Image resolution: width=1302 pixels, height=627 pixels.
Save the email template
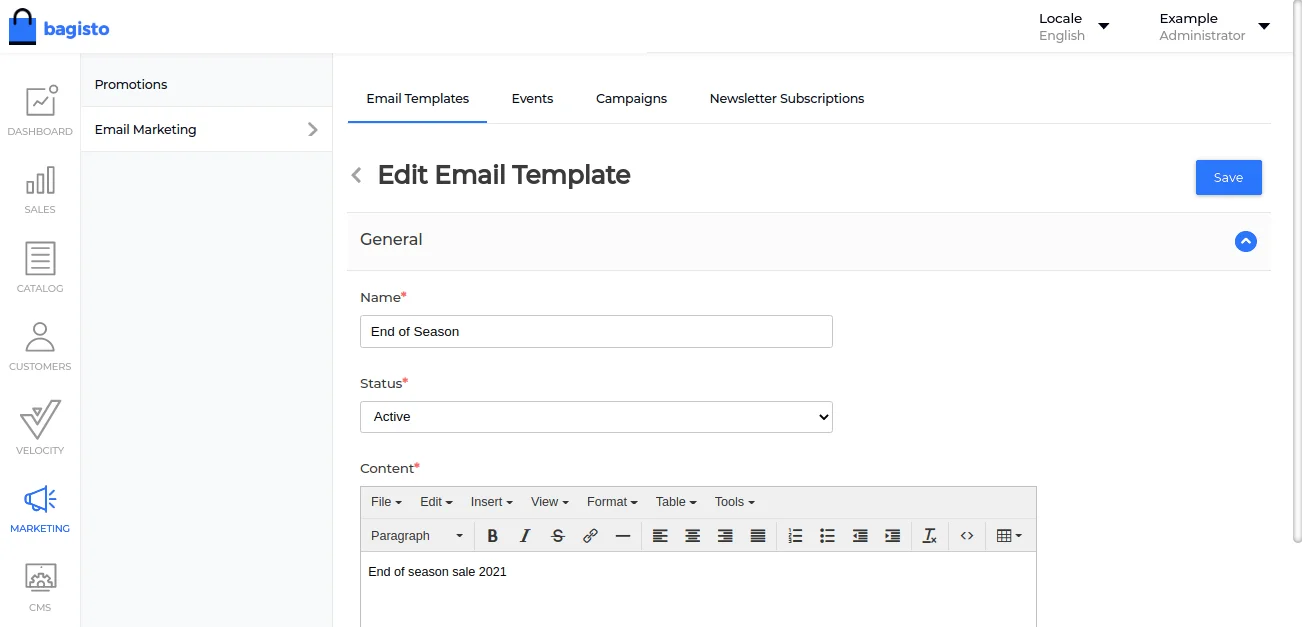point(1228,178)
